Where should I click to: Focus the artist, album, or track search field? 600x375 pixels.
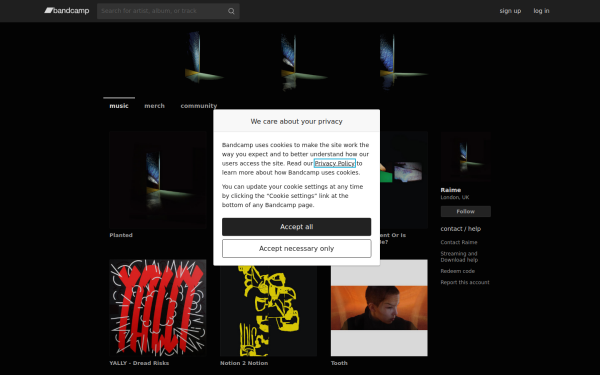tap(168, 11)
